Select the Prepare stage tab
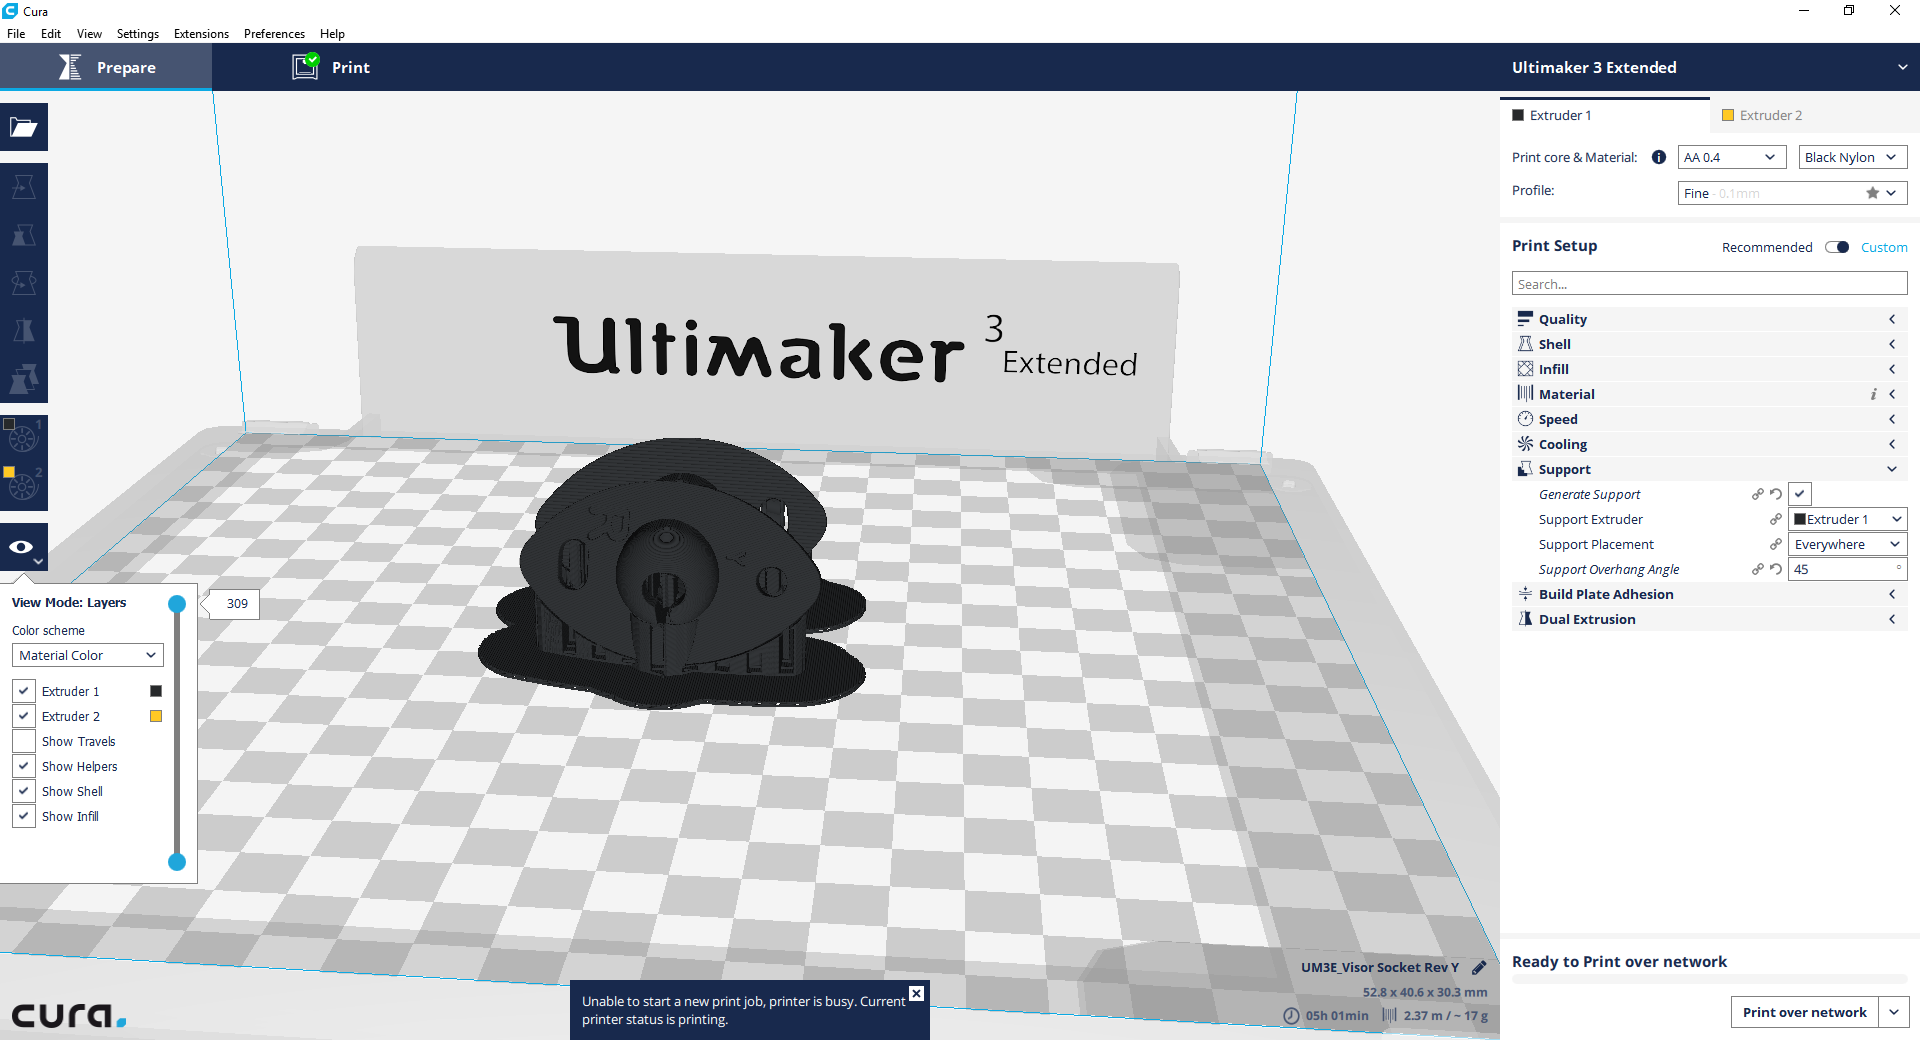1920x1040 pixels. [x=106, y=67]
